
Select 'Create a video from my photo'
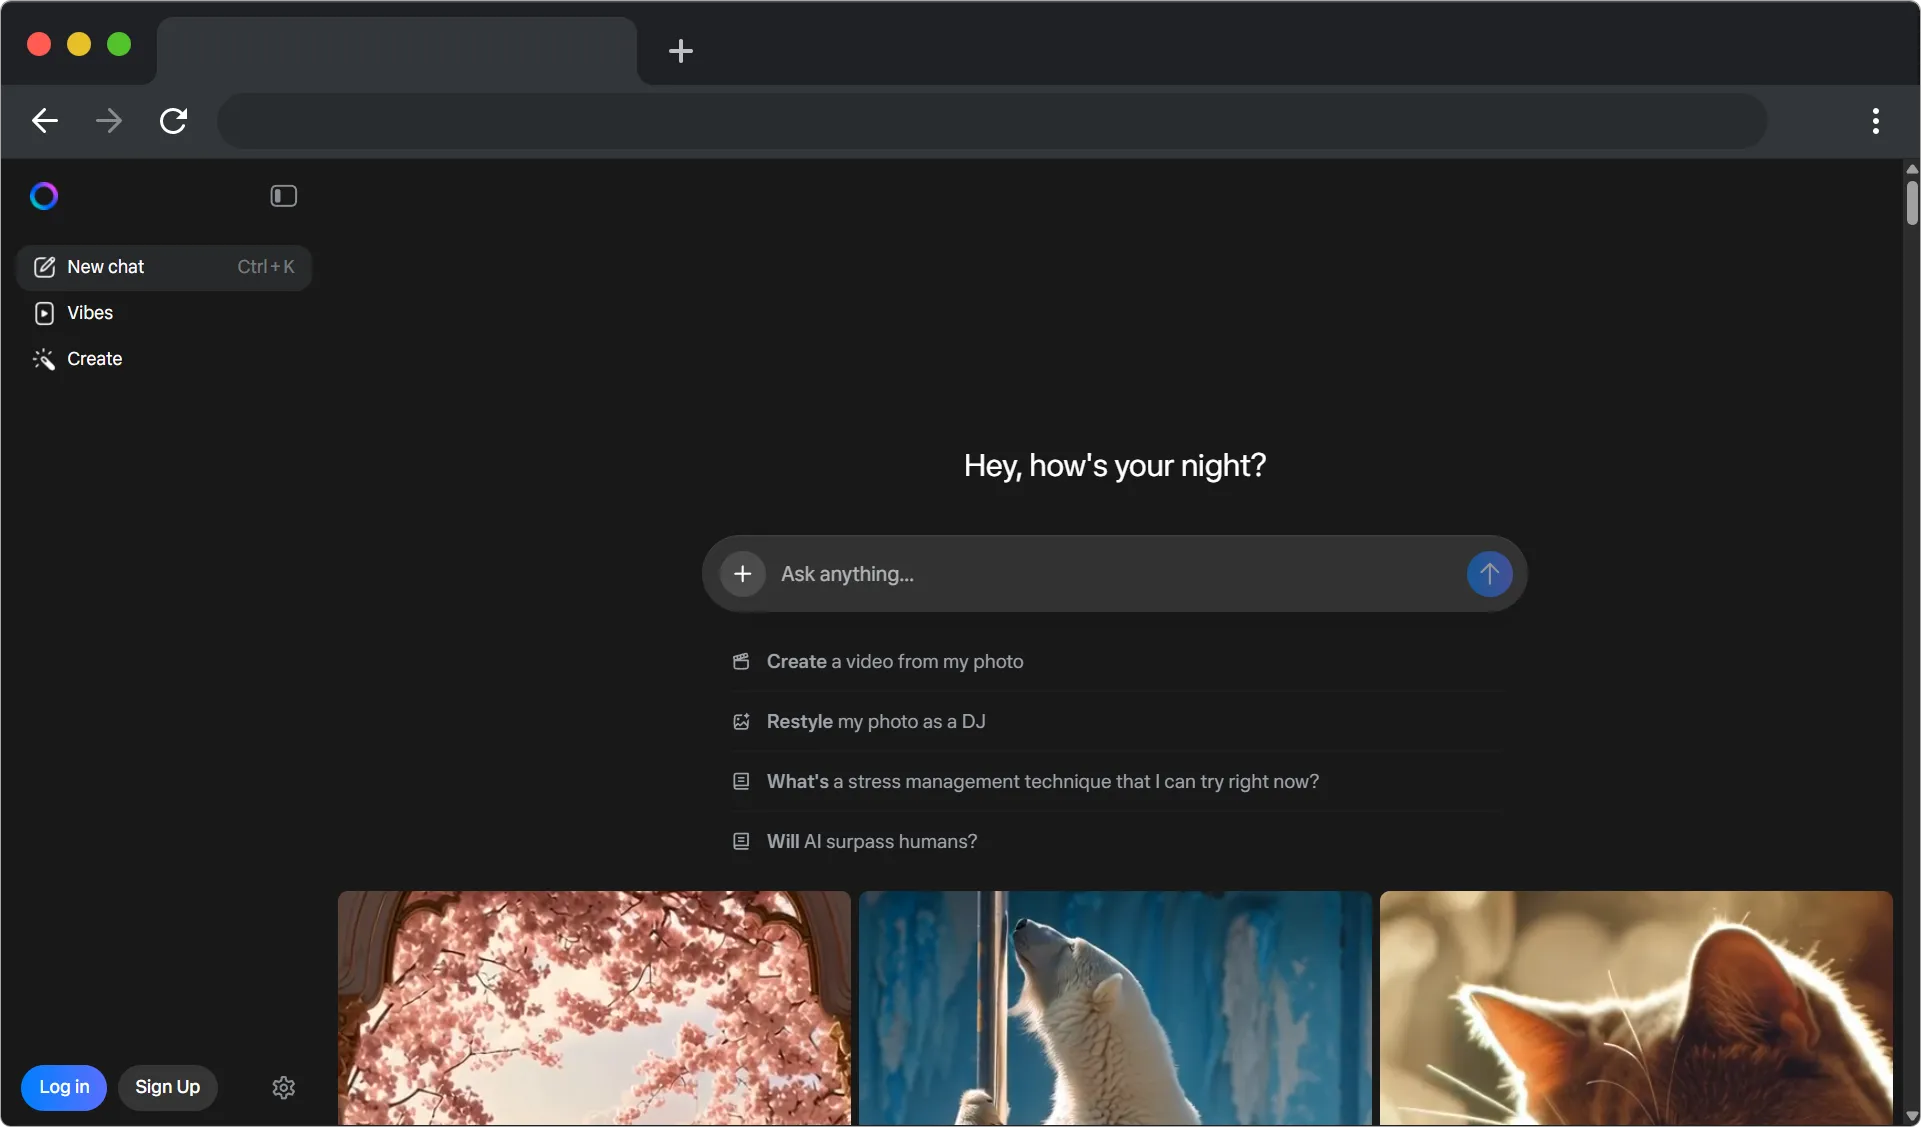click(894, 661)
